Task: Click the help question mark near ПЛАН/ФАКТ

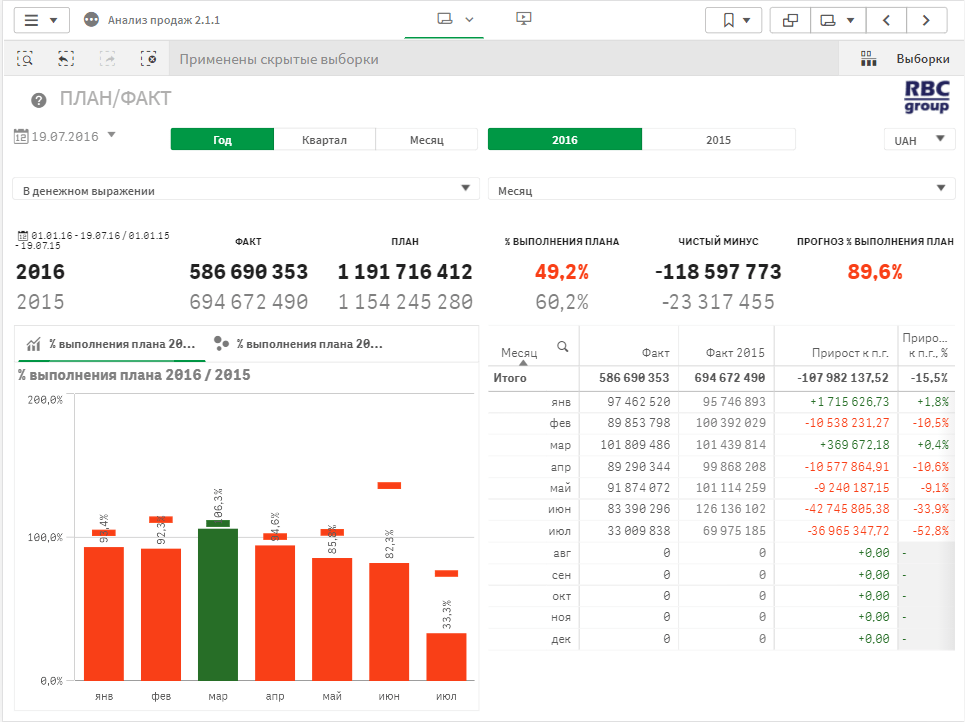Action: point(39,100)
